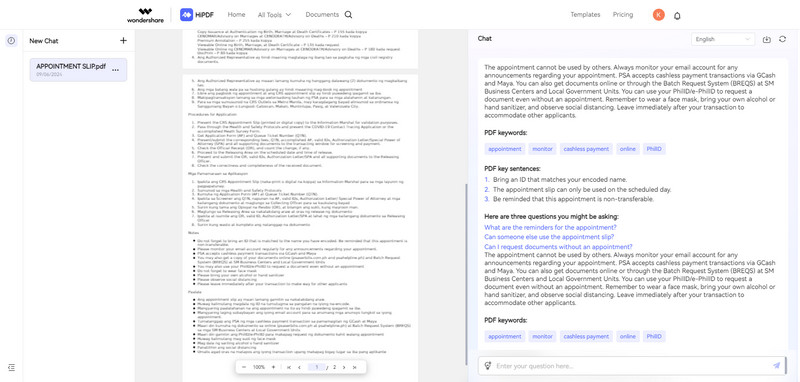Download the chat export icon

click(766, 39)
